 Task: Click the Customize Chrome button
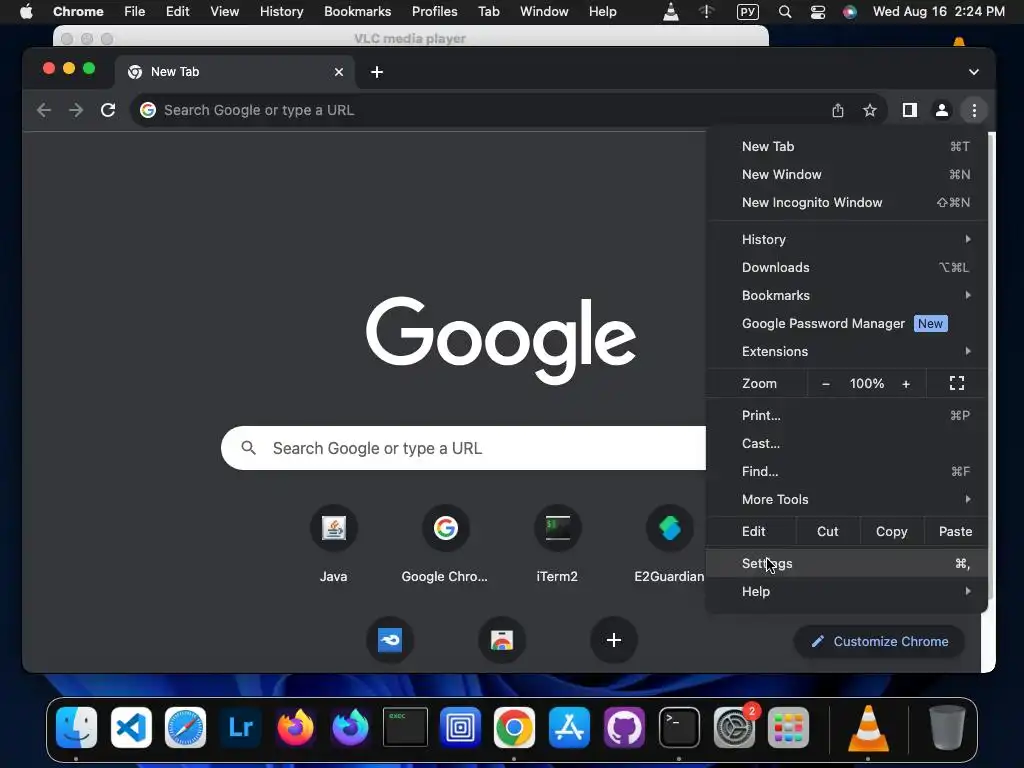(x=879, y=641)
